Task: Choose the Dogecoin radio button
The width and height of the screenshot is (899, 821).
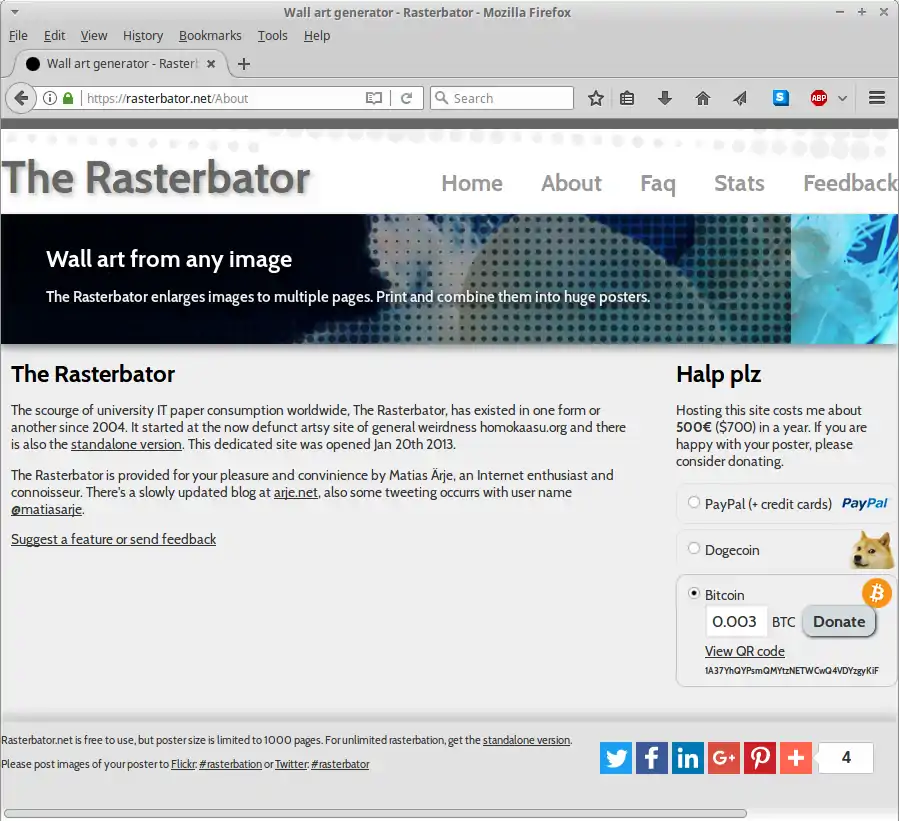Action: pos(694,549)
